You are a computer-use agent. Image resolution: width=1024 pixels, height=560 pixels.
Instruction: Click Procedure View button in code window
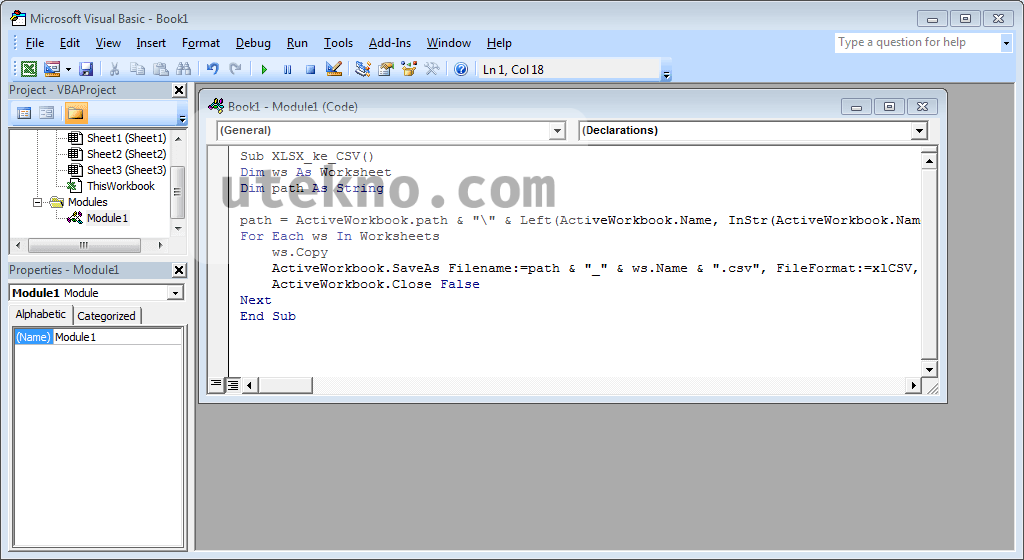click(x=216, y=385)
